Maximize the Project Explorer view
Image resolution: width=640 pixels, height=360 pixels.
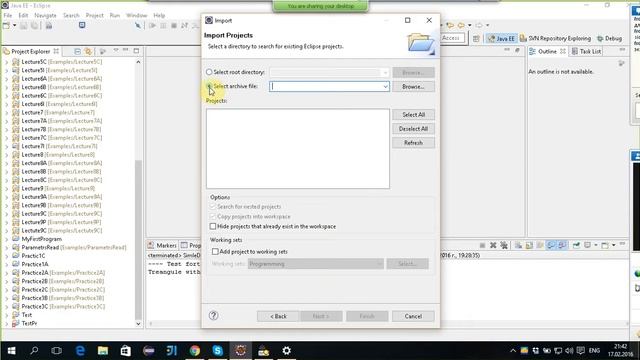tap(136, 51)
